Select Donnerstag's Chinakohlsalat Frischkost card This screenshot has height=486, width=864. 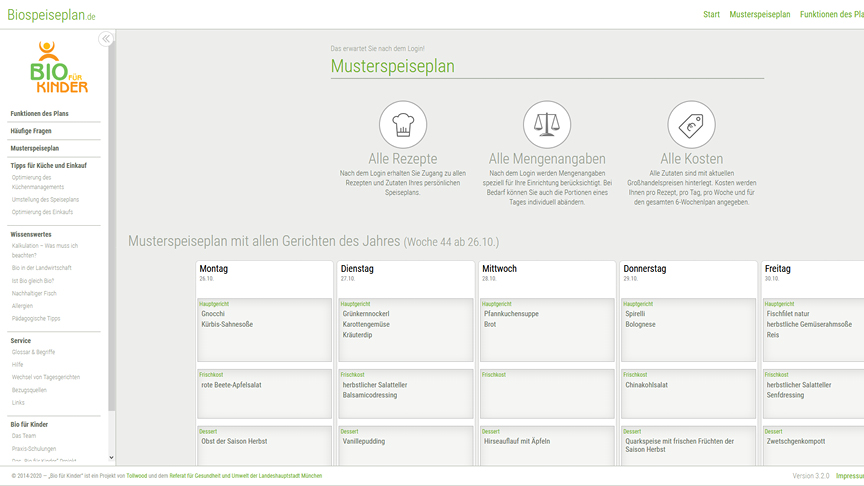point(688,394)
